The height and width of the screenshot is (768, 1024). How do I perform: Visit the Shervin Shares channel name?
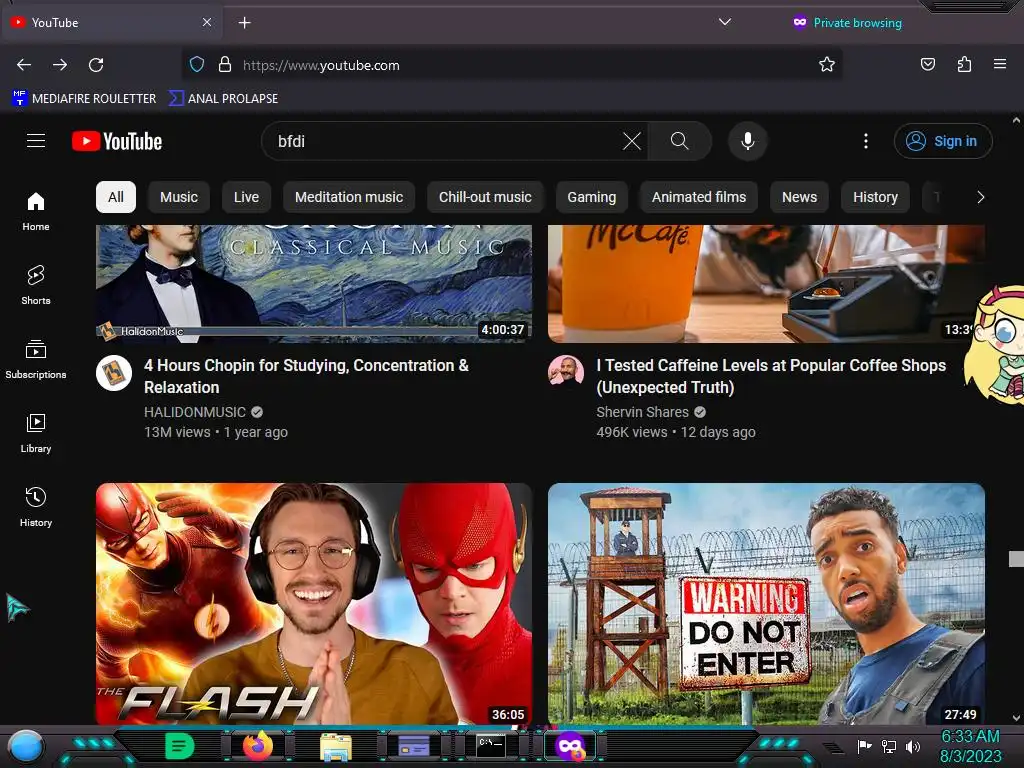click(642, 412)
